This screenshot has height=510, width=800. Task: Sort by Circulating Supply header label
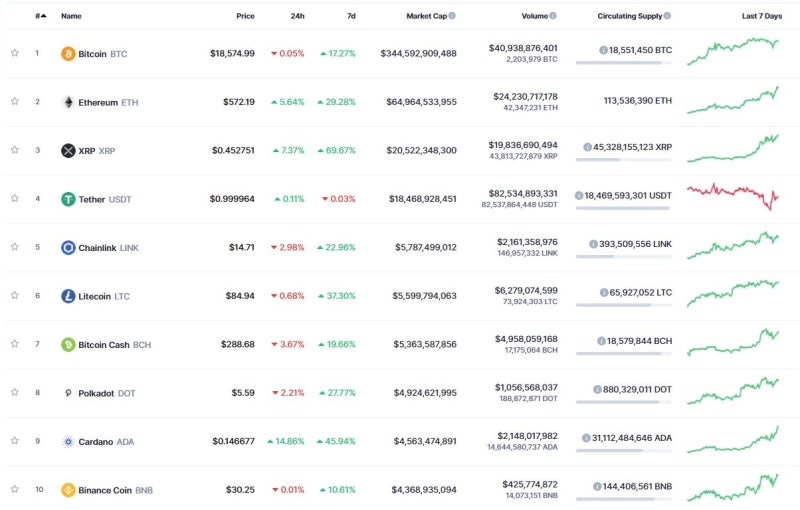630,16
